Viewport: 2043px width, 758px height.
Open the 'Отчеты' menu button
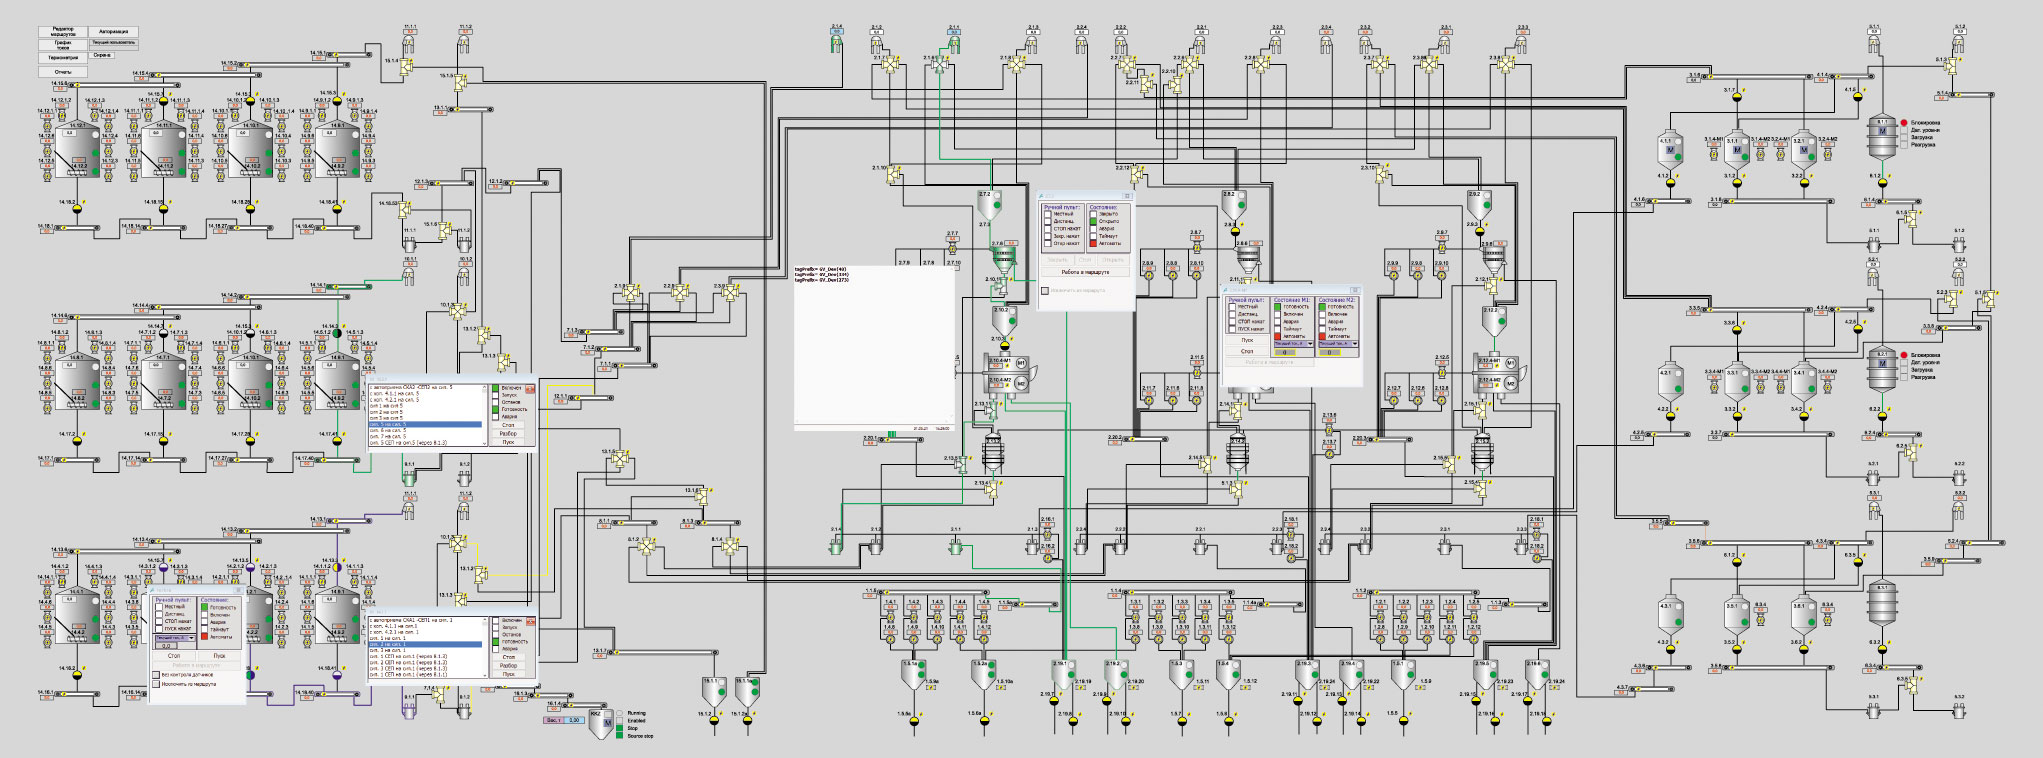click(x=63, y=72)
